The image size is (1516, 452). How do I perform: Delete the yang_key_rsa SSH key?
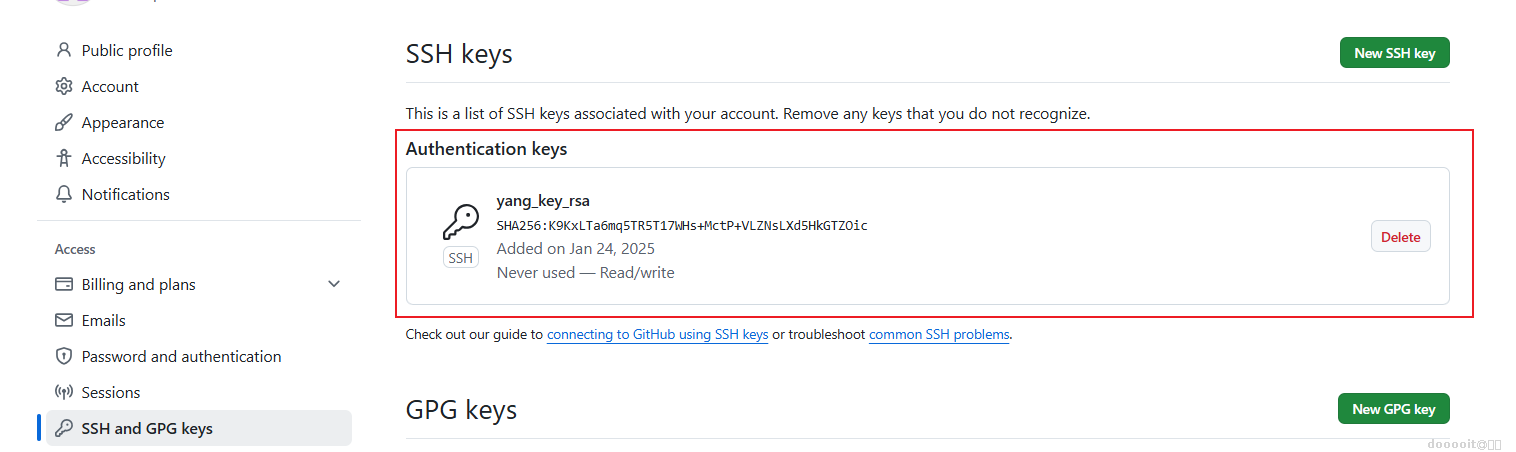1400,237
